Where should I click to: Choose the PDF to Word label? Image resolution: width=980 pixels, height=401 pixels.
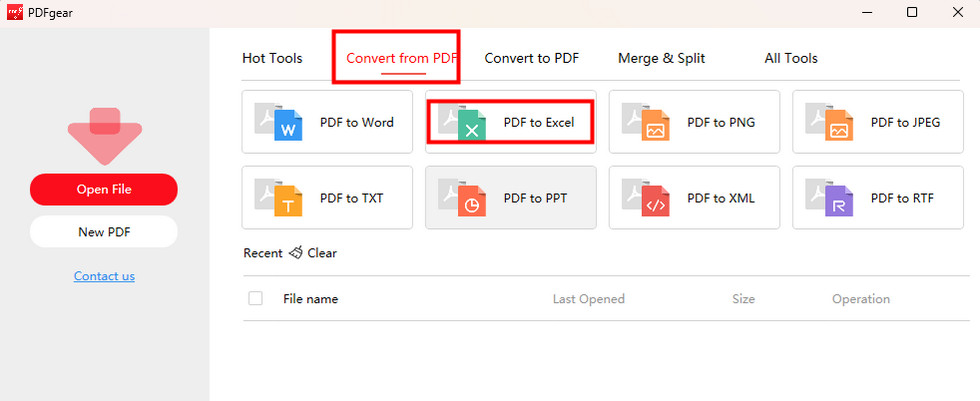[357, 122]
